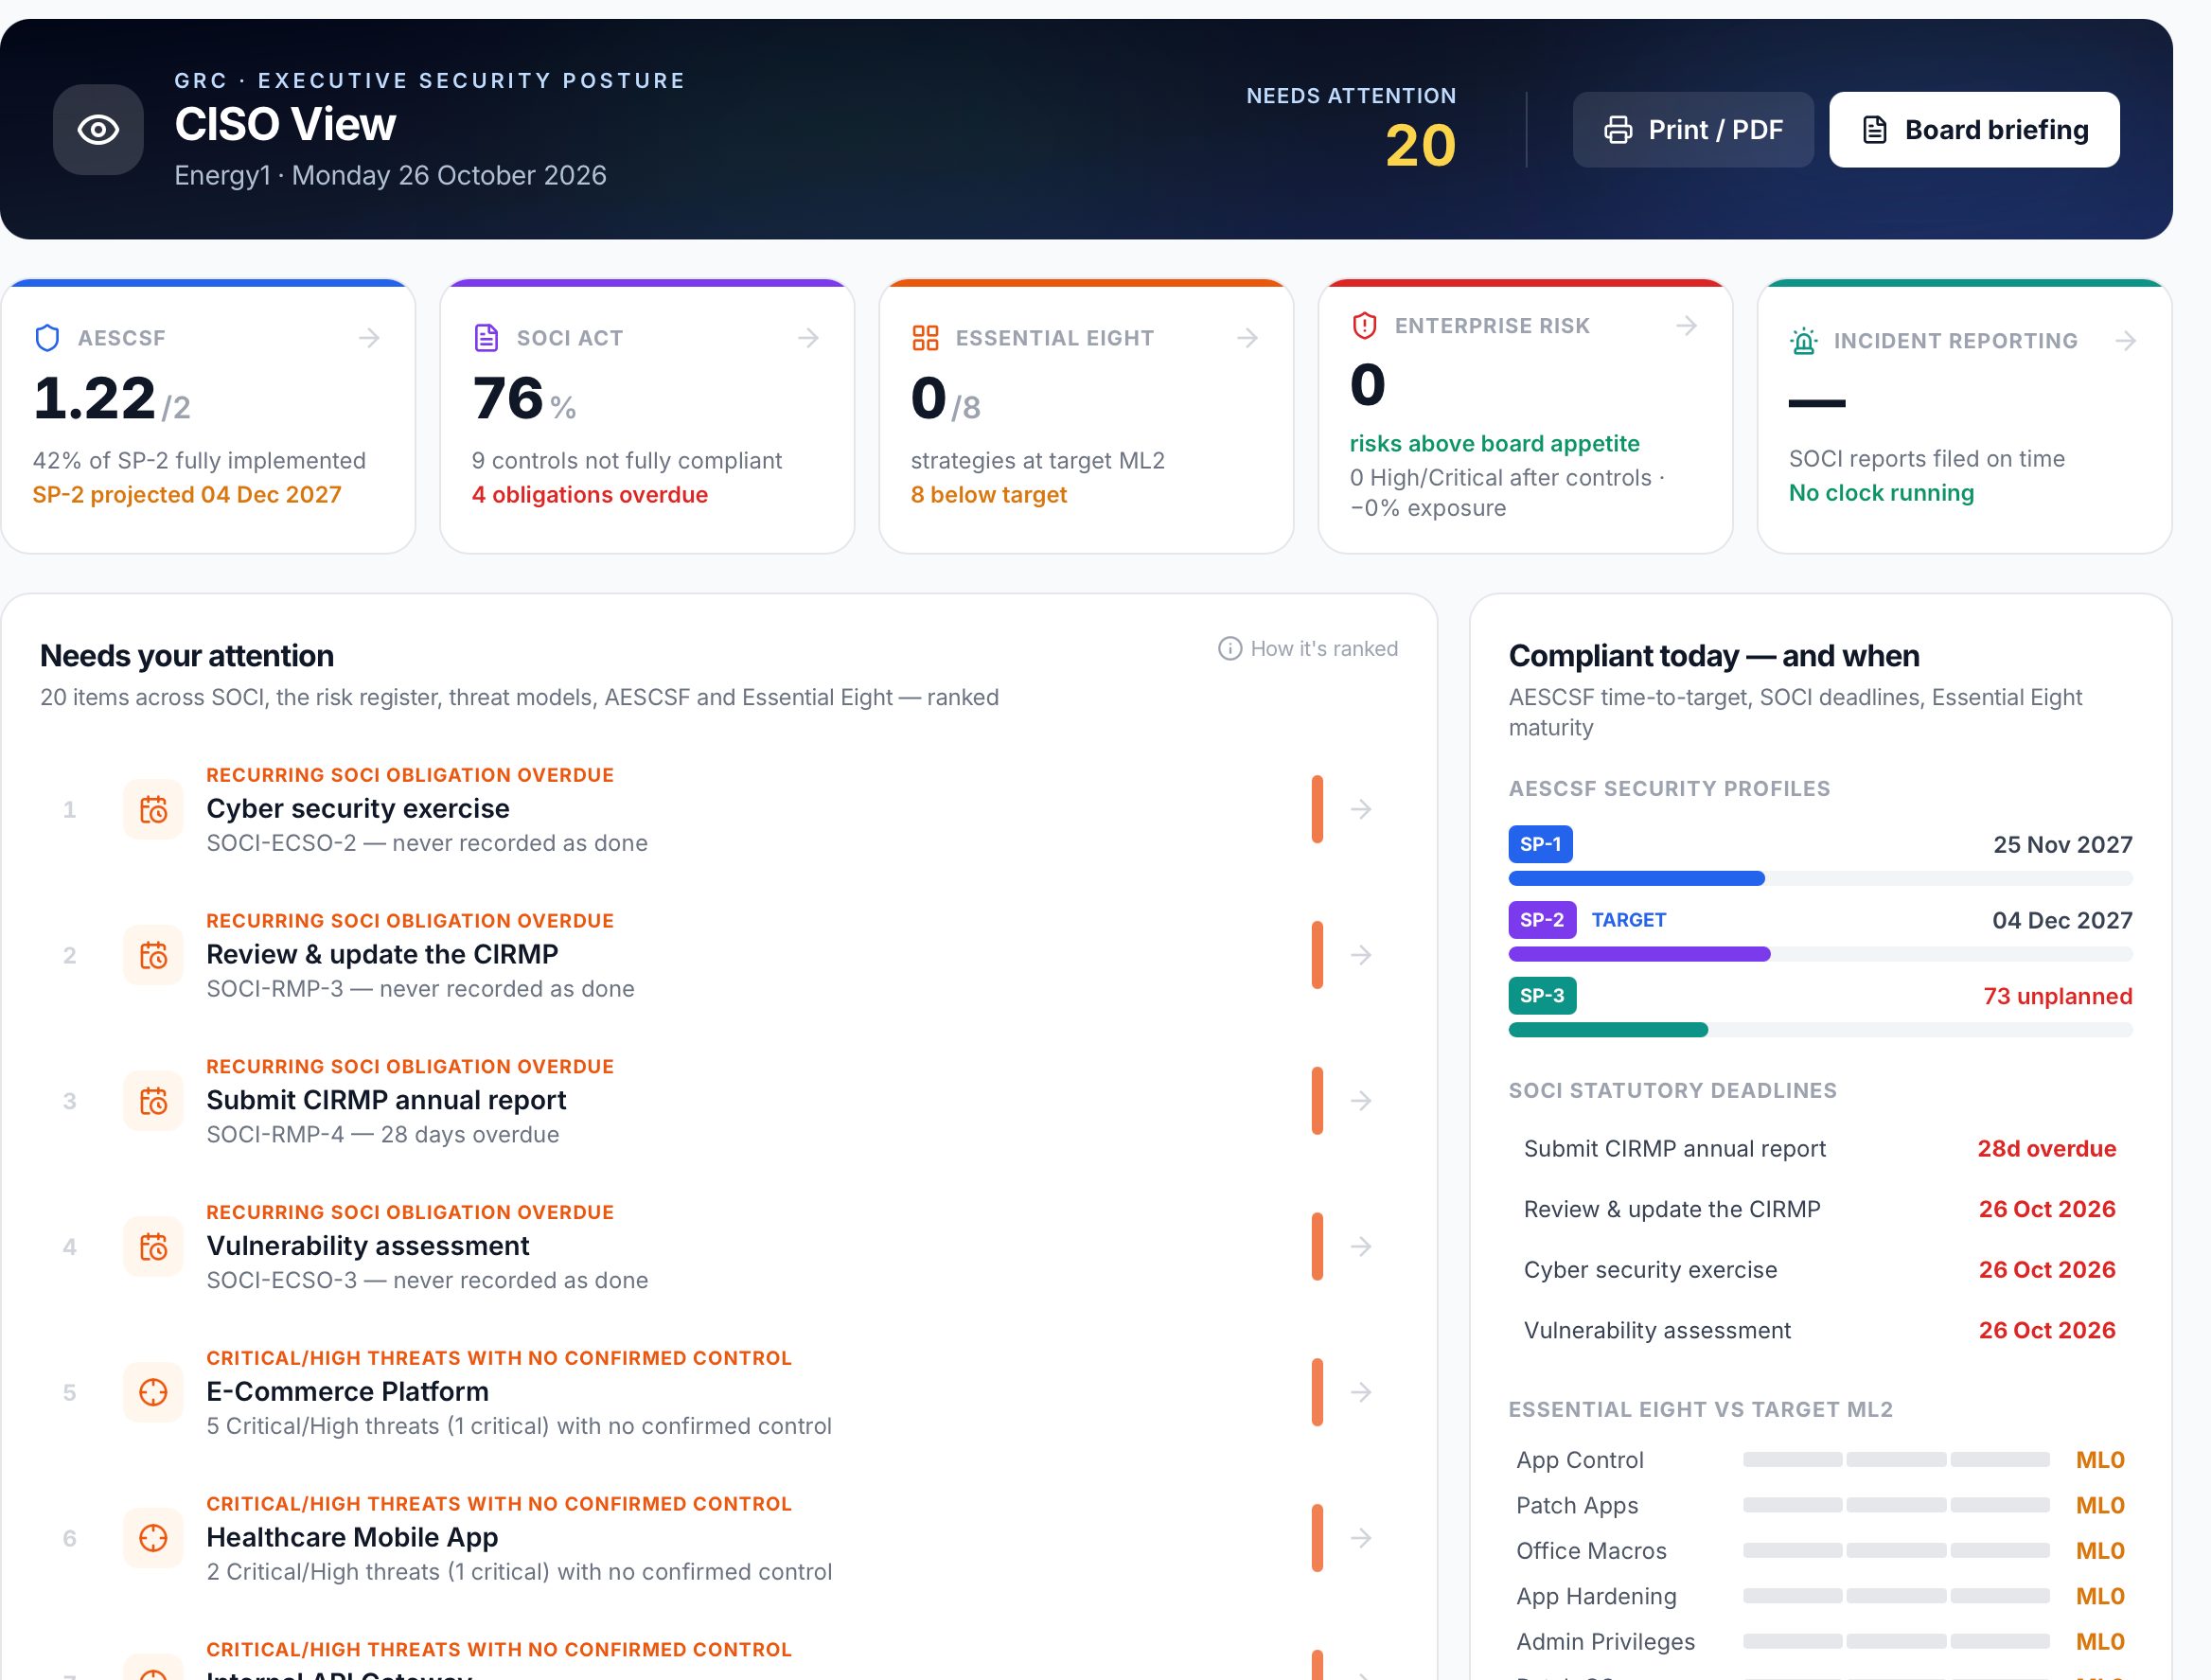This screenshot has height=1680, width=2211.
Task: Click the Patch Apps maturity bar
Action: tap(1896, 1506)
